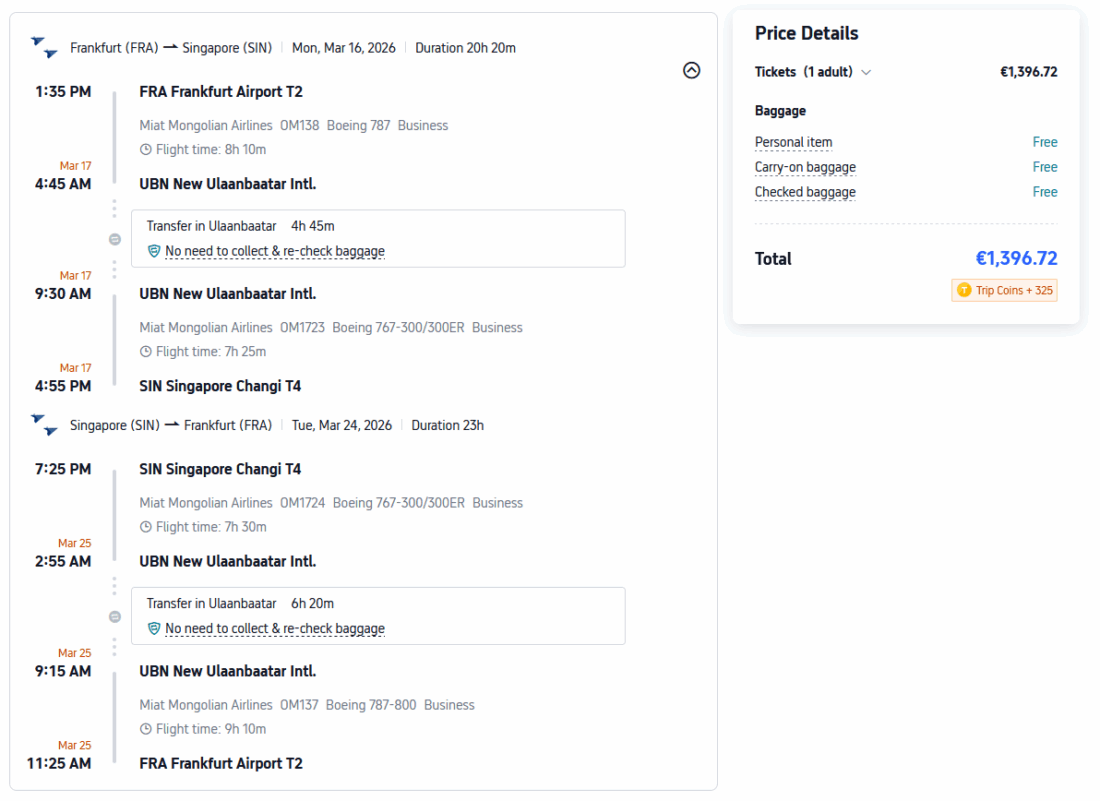Open the Personal item baggage info
Viewport: 1100px width, 801px height.
click(793, 142)
